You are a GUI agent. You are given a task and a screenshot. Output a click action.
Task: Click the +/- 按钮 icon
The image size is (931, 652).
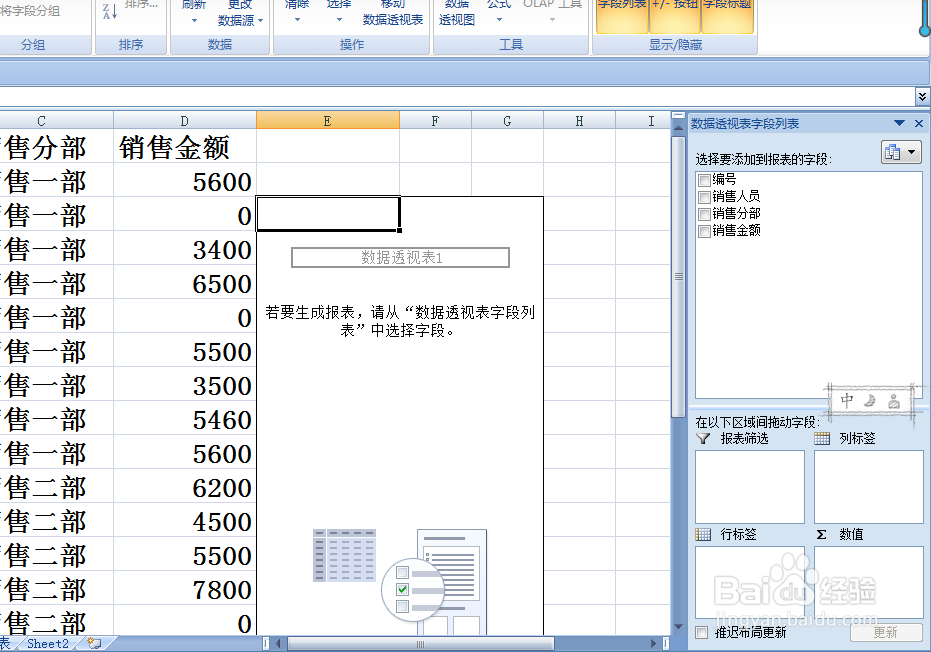[676, 18]
